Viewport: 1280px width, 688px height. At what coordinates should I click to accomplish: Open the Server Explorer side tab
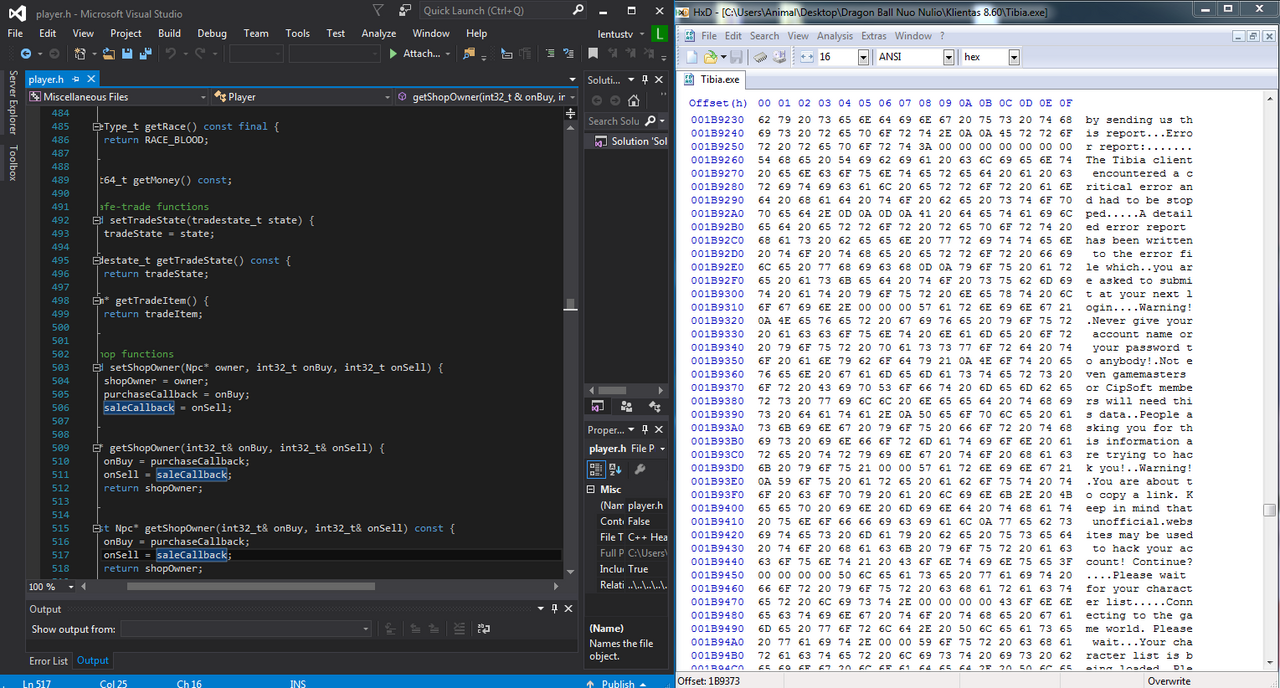[12, 102]
